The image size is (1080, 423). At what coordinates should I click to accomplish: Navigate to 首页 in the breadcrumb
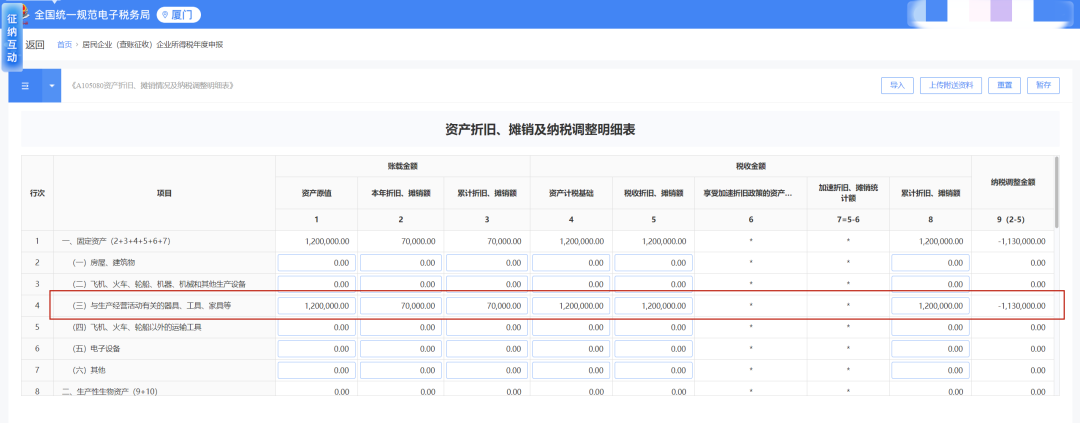click(64, 45)
